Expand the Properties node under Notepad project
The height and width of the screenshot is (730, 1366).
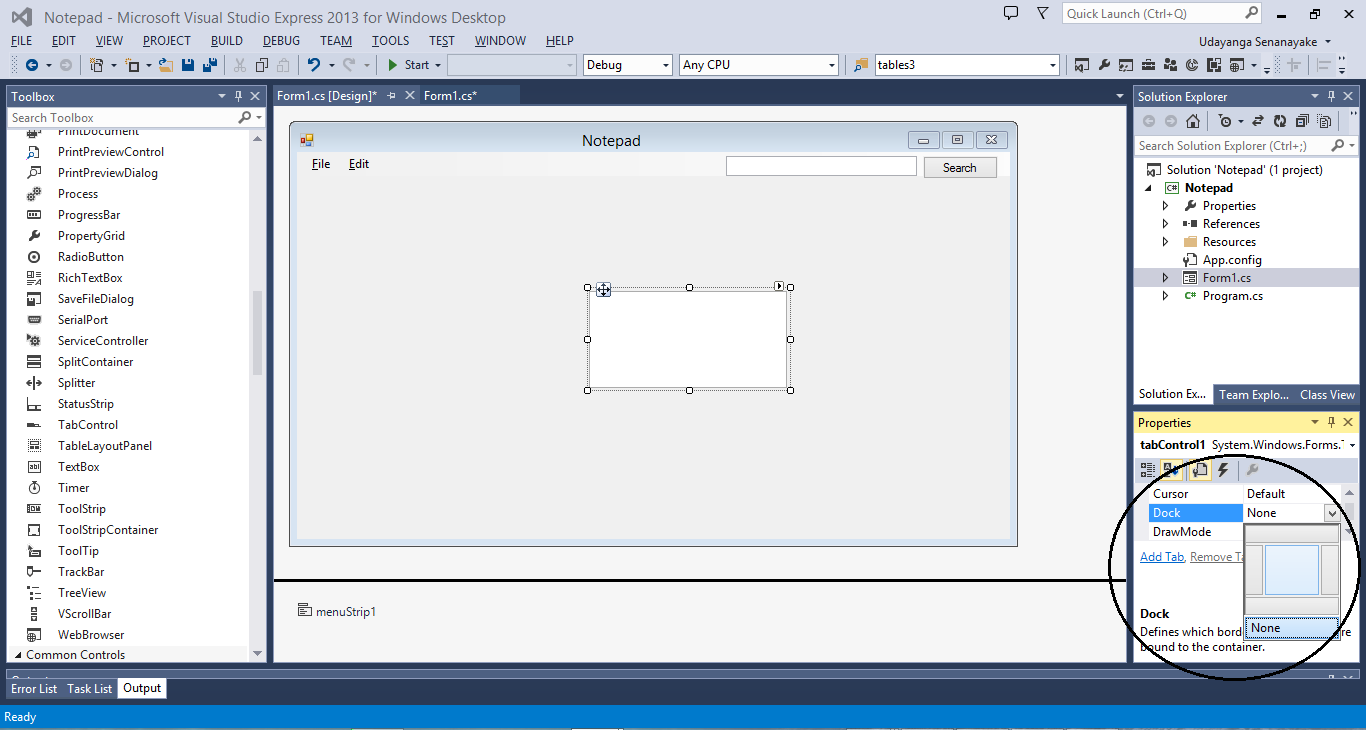1163,205
